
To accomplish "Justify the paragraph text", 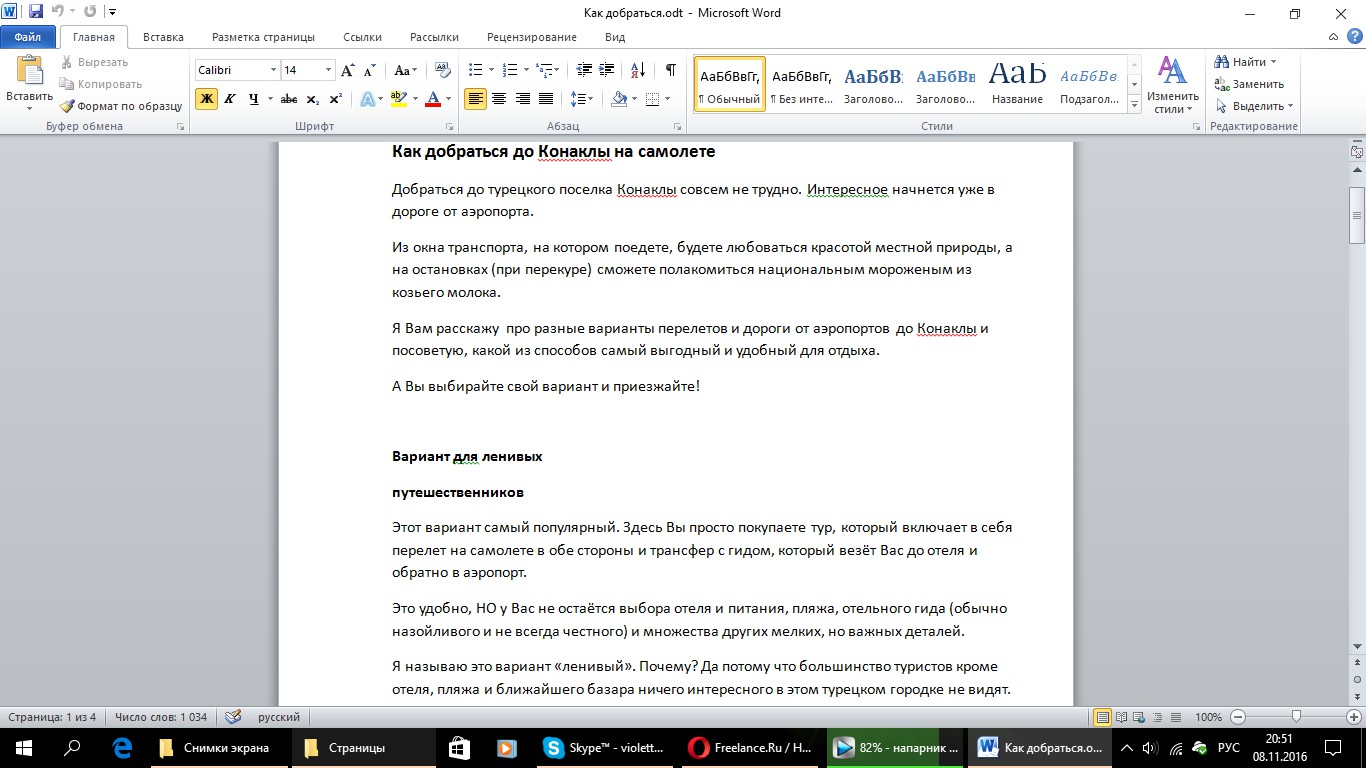I will coord(546,99).
